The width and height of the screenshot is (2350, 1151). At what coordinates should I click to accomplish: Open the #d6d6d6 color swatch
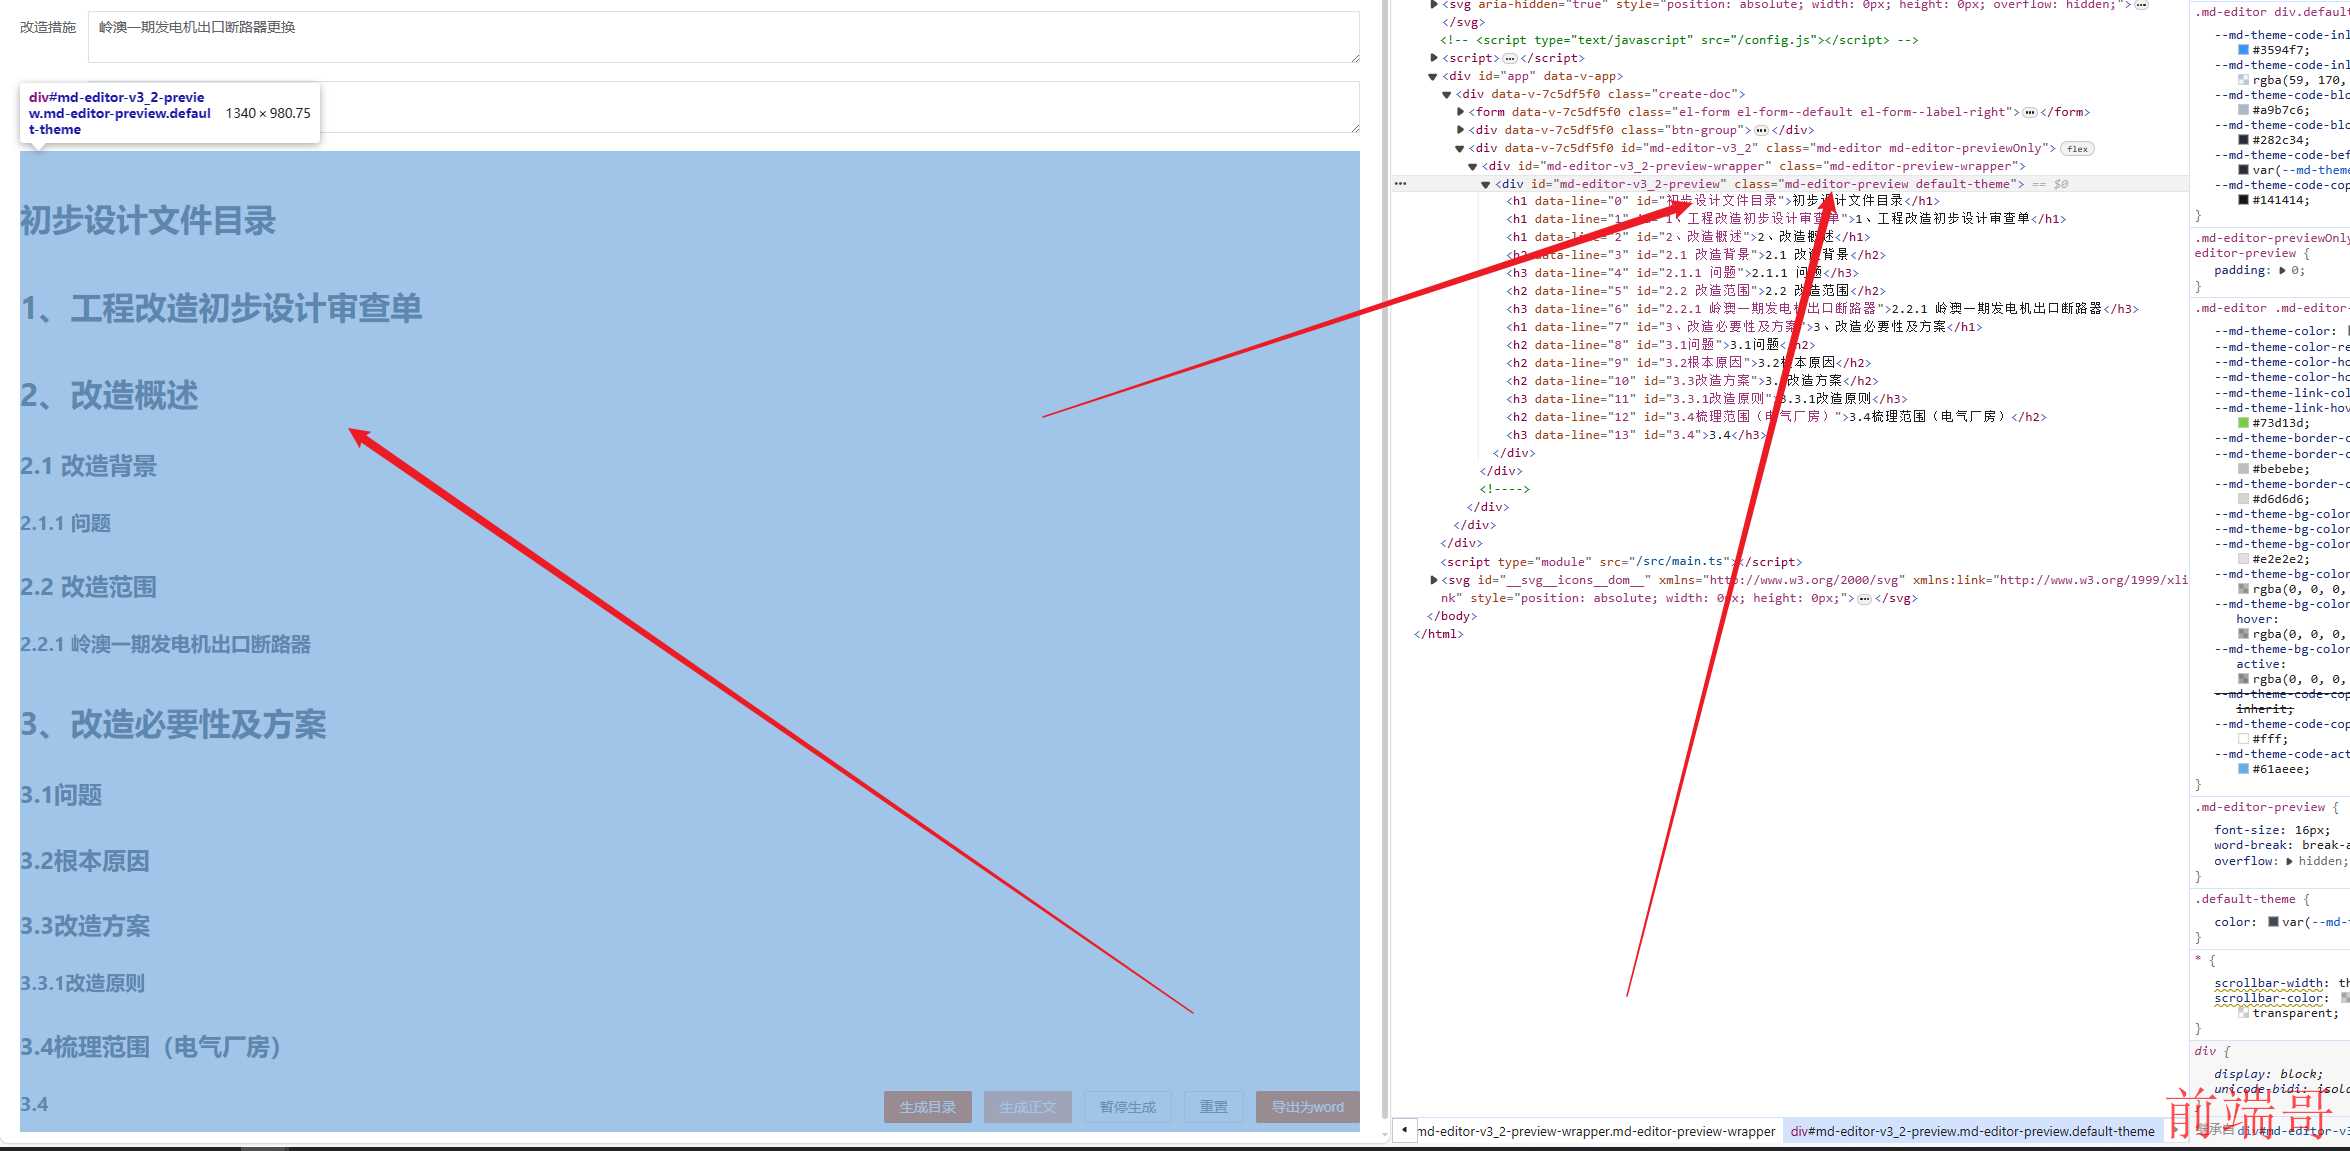point(2243,499)
